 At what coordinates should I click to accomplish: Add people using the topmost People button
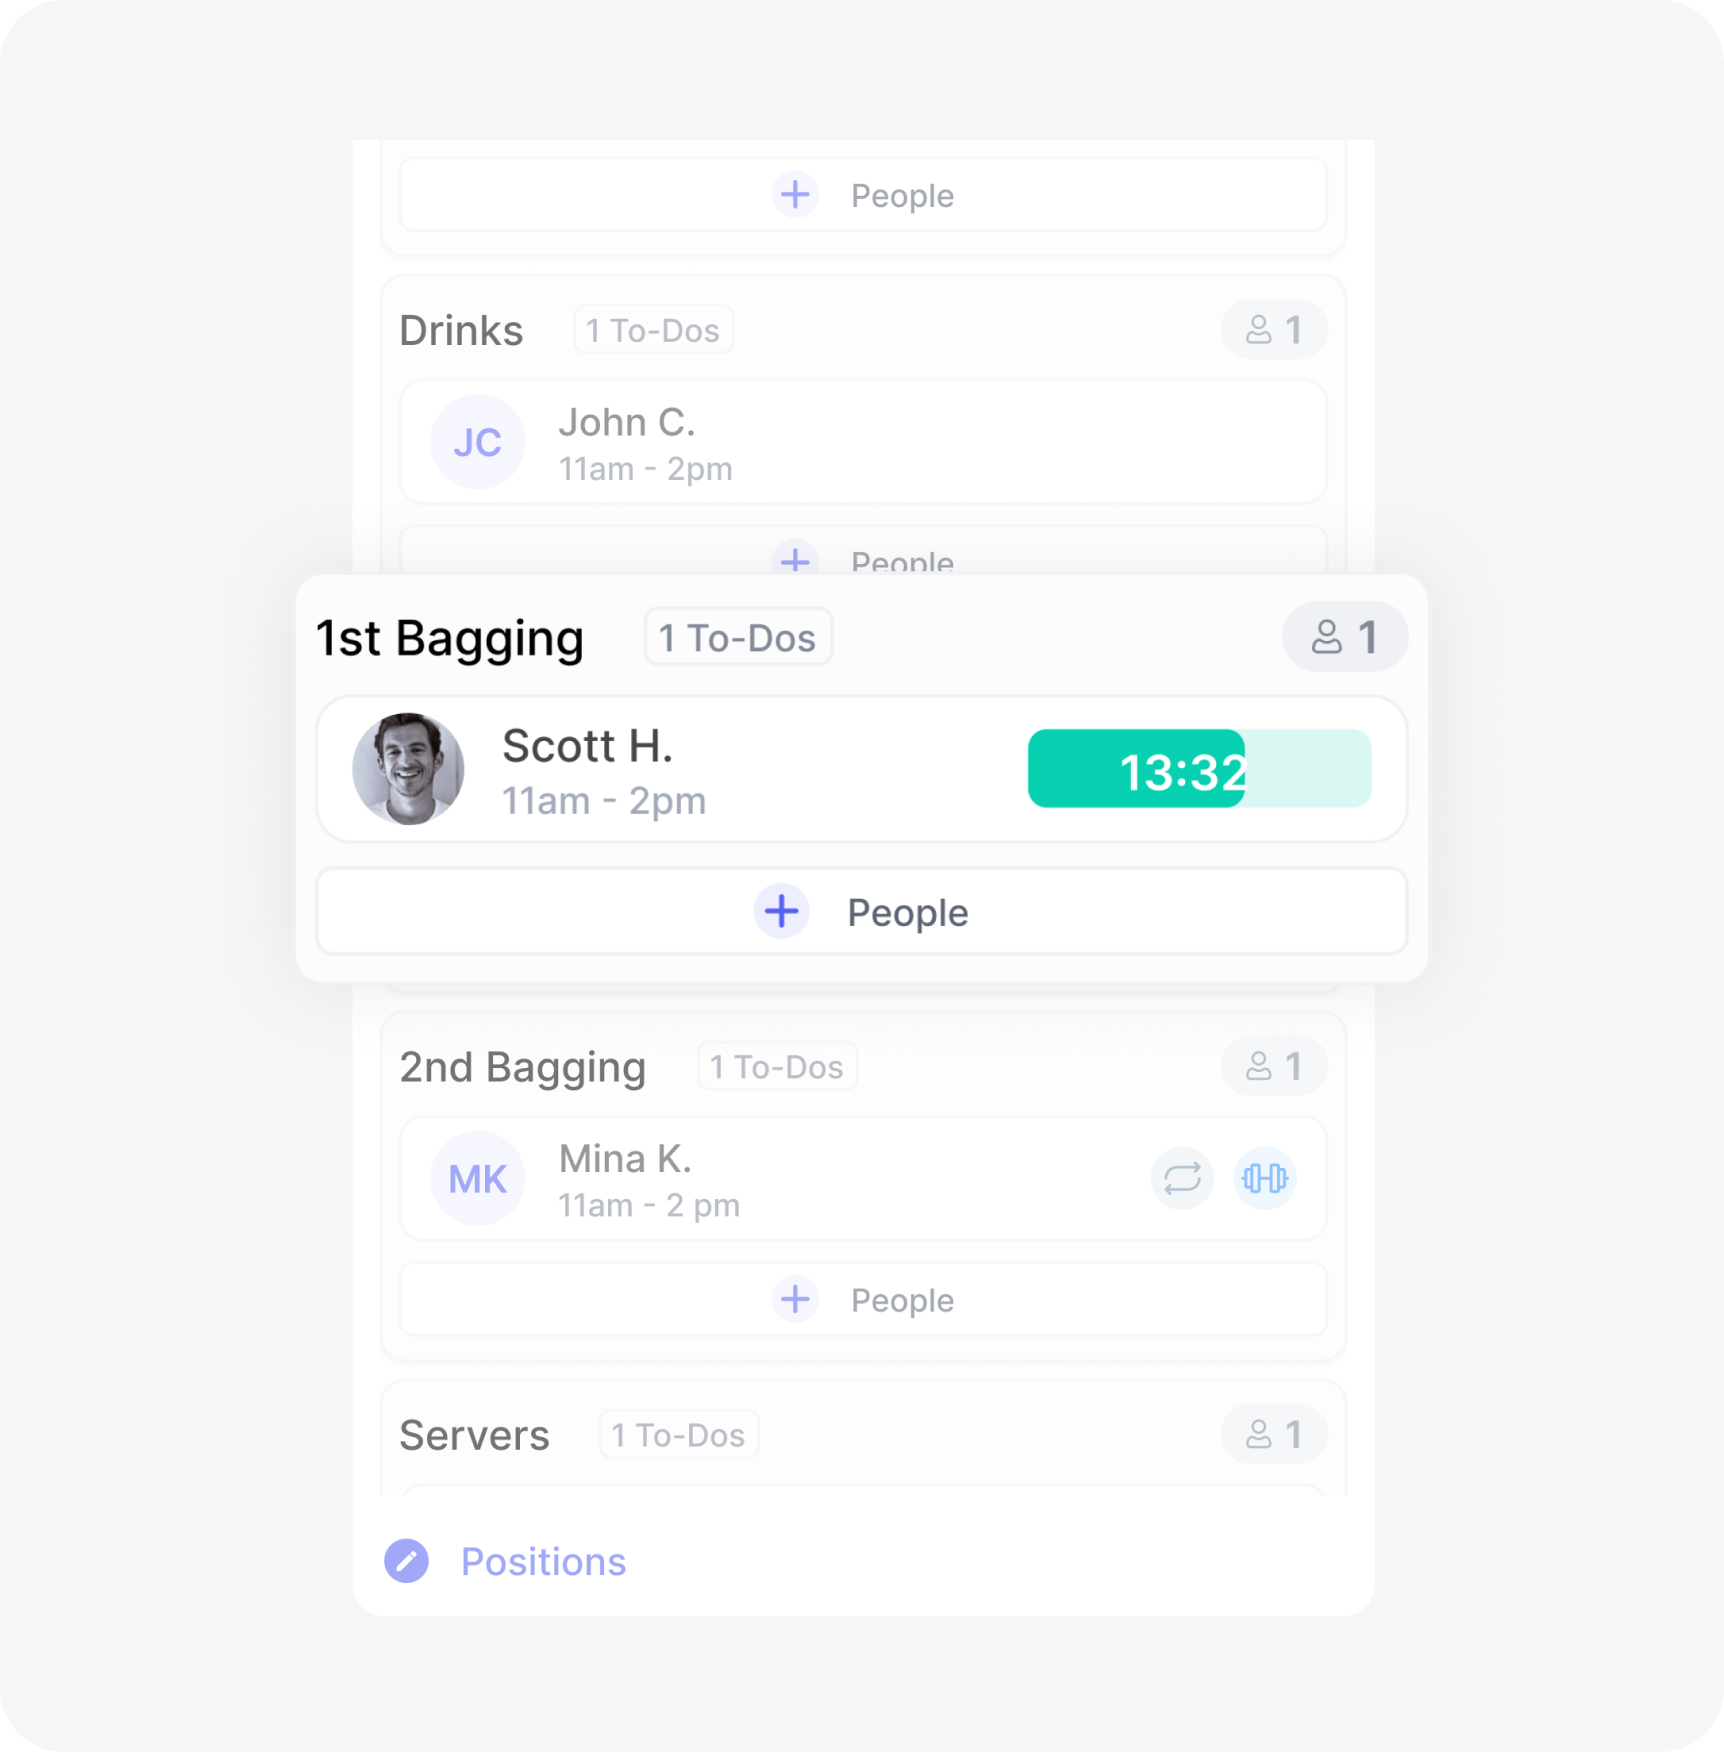[863, 194]
